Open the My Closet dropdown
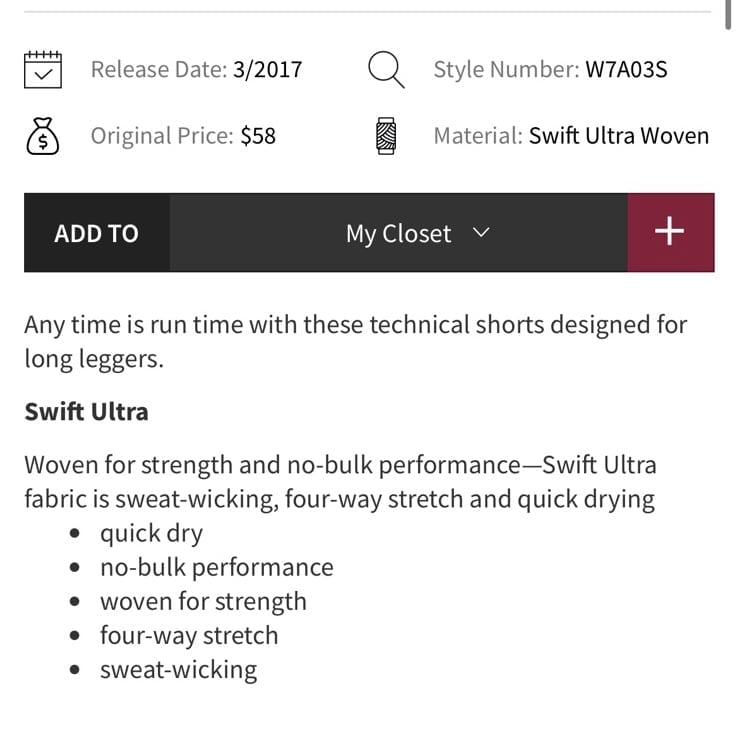Screen dimensions: 737x737 [398, 232]
